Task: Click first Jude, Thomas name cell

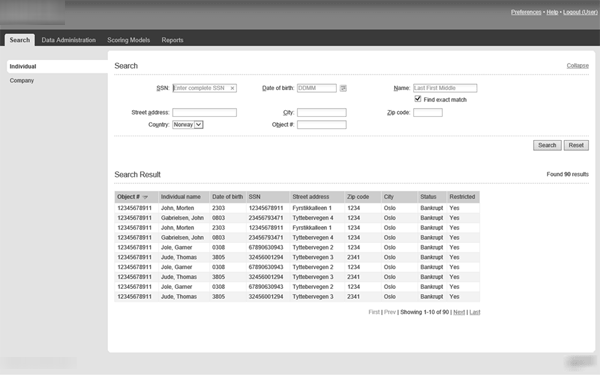Action: point(179,258)
